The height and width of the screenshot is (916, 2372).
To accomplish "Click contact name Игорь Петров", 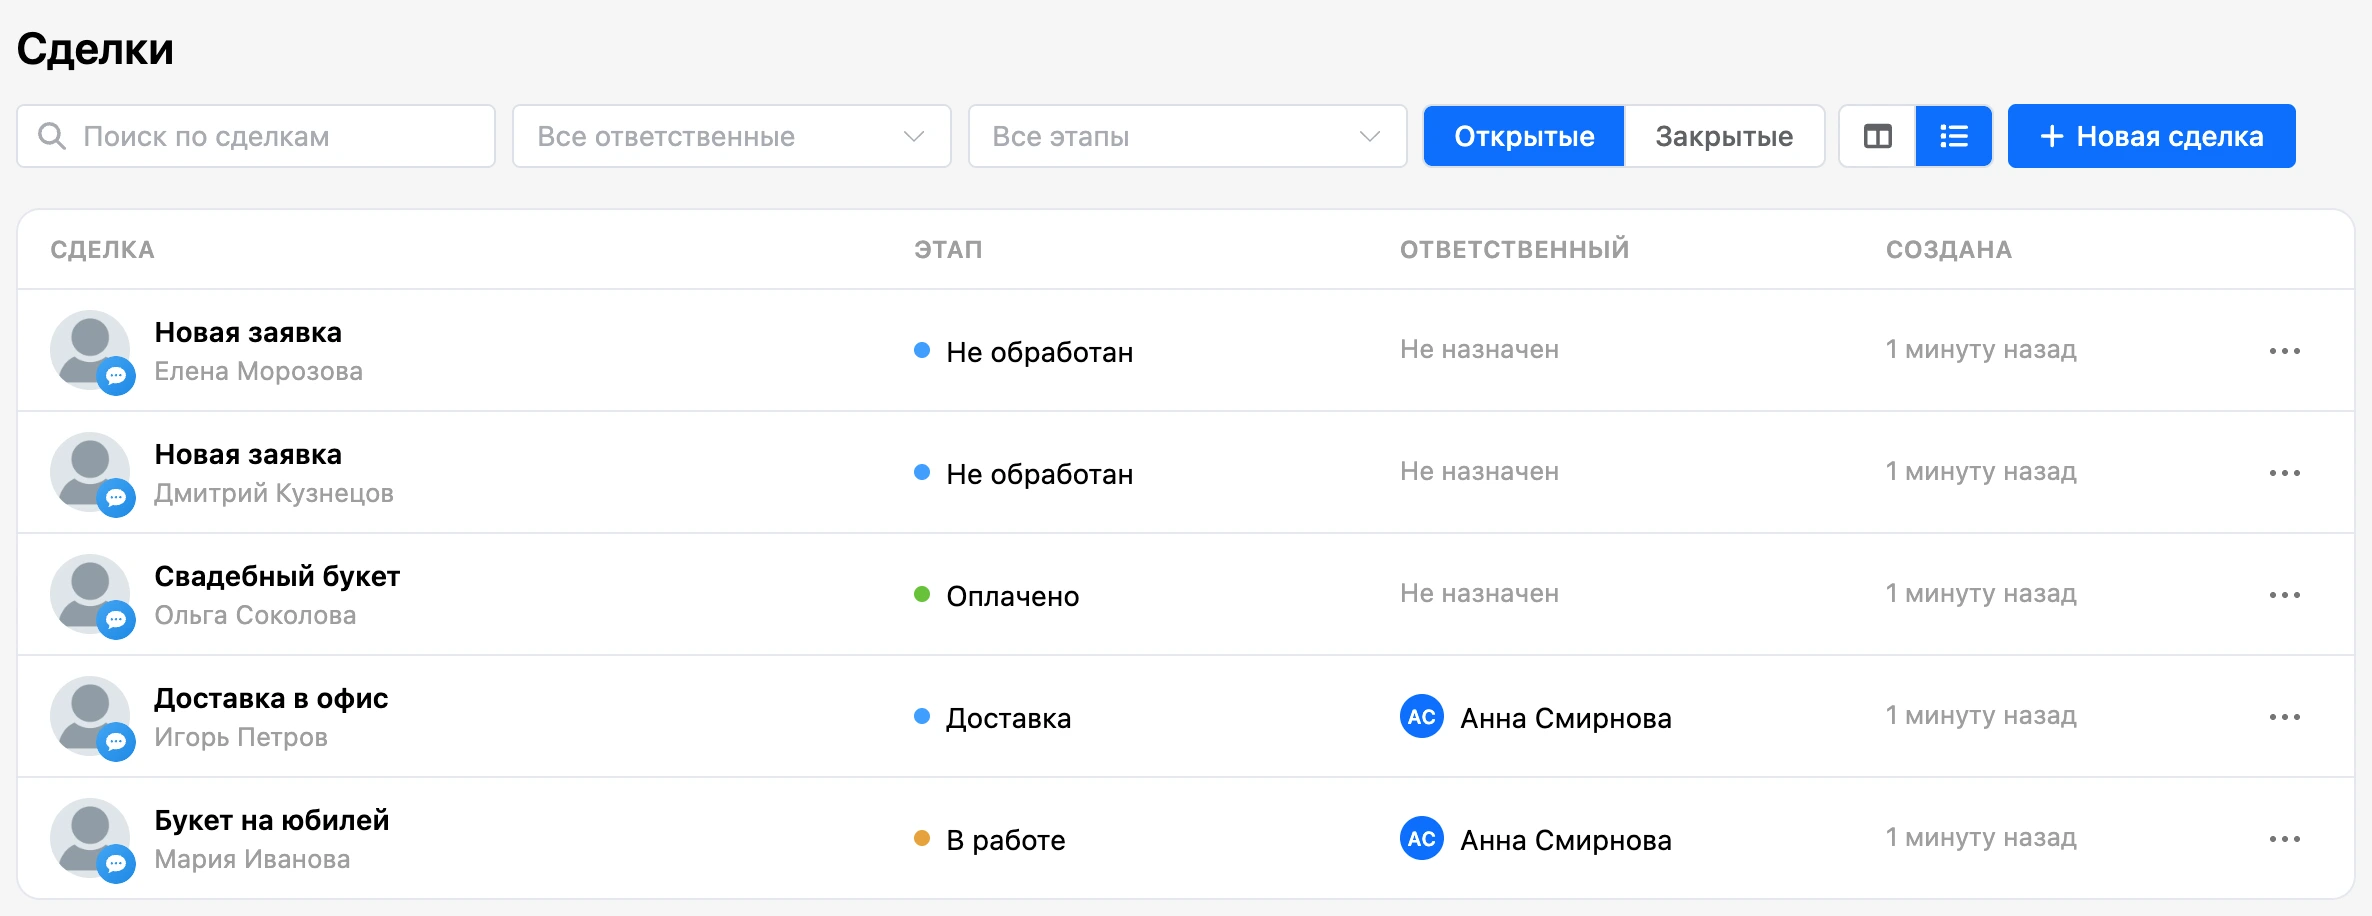I will click(x=241, y=737).
